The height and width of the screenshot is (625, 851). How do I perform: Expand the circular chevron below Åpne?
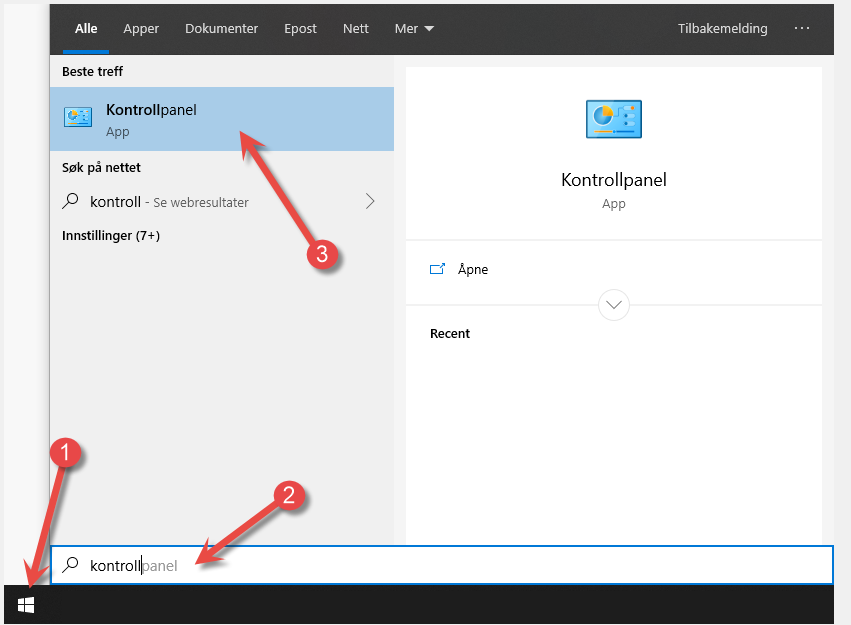613,305
